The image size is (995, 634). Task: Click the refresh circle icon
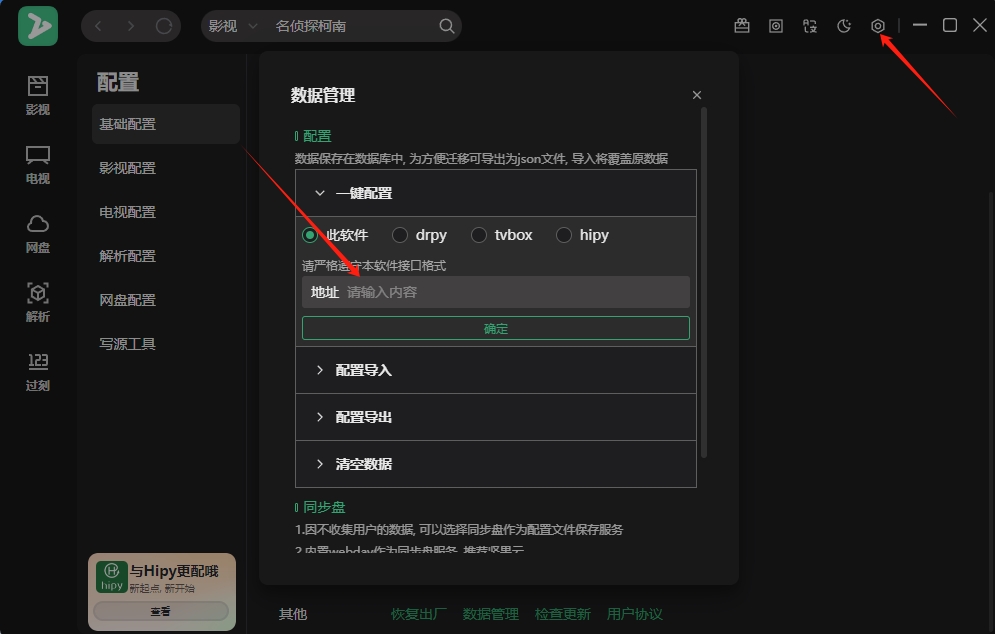pyautogui.click(x=164, y=26)
